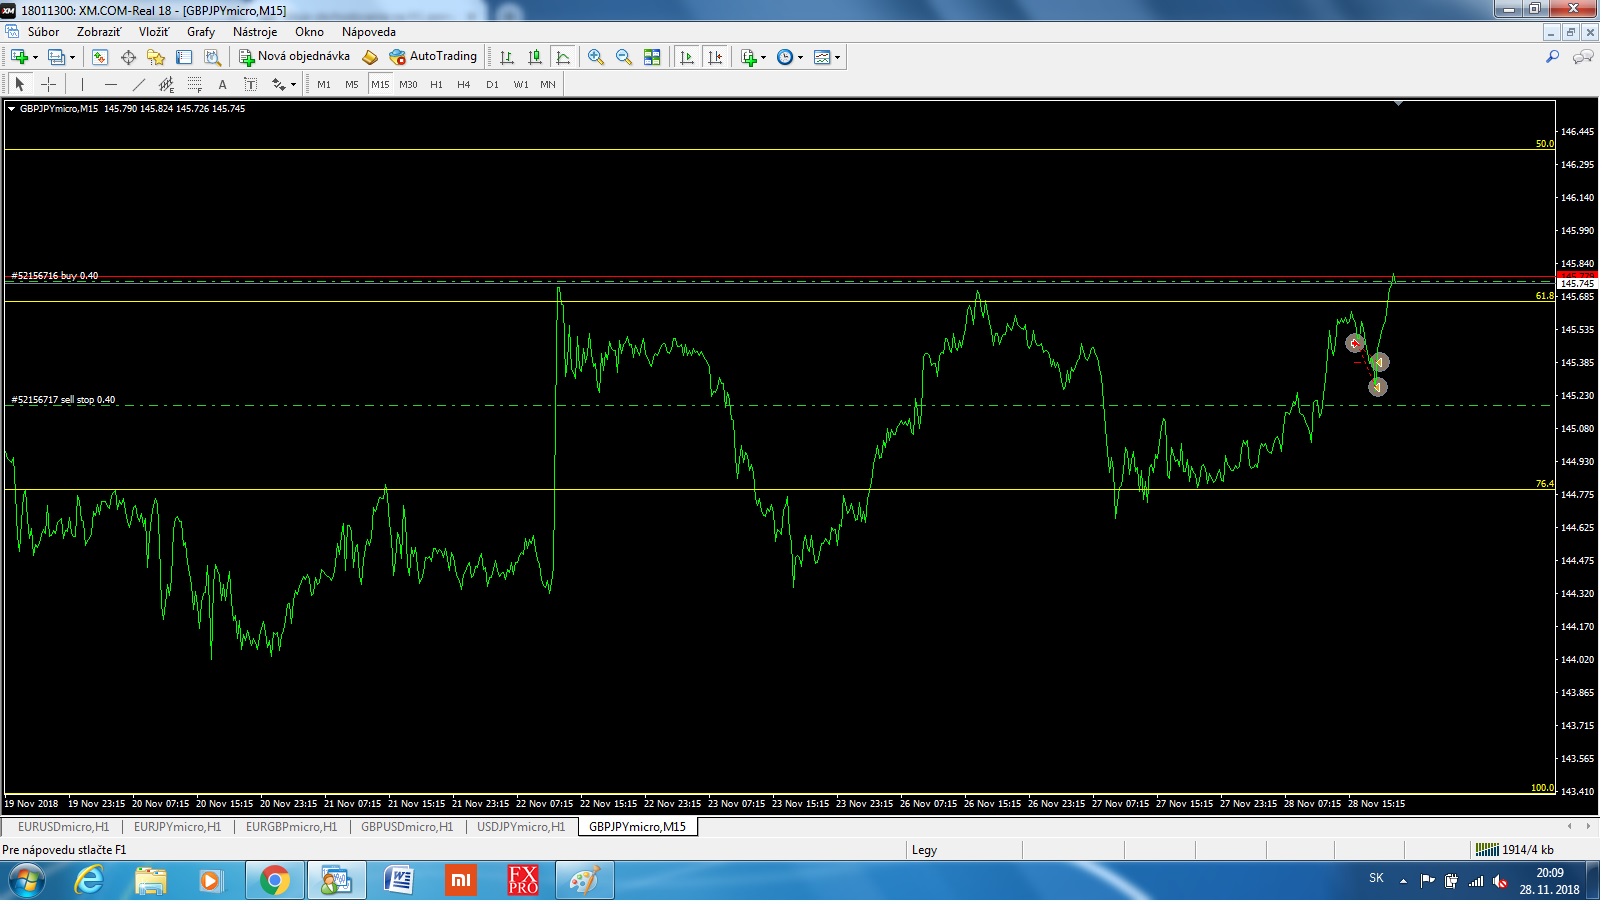Expand the new chart dropdown arrow
Viewport: 1602px width, 904px height.
pyautogui.click(x=35, y=58)
